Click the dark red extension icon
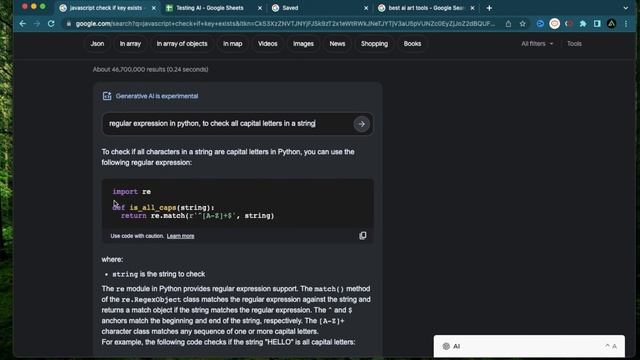 tap(569, 24)
